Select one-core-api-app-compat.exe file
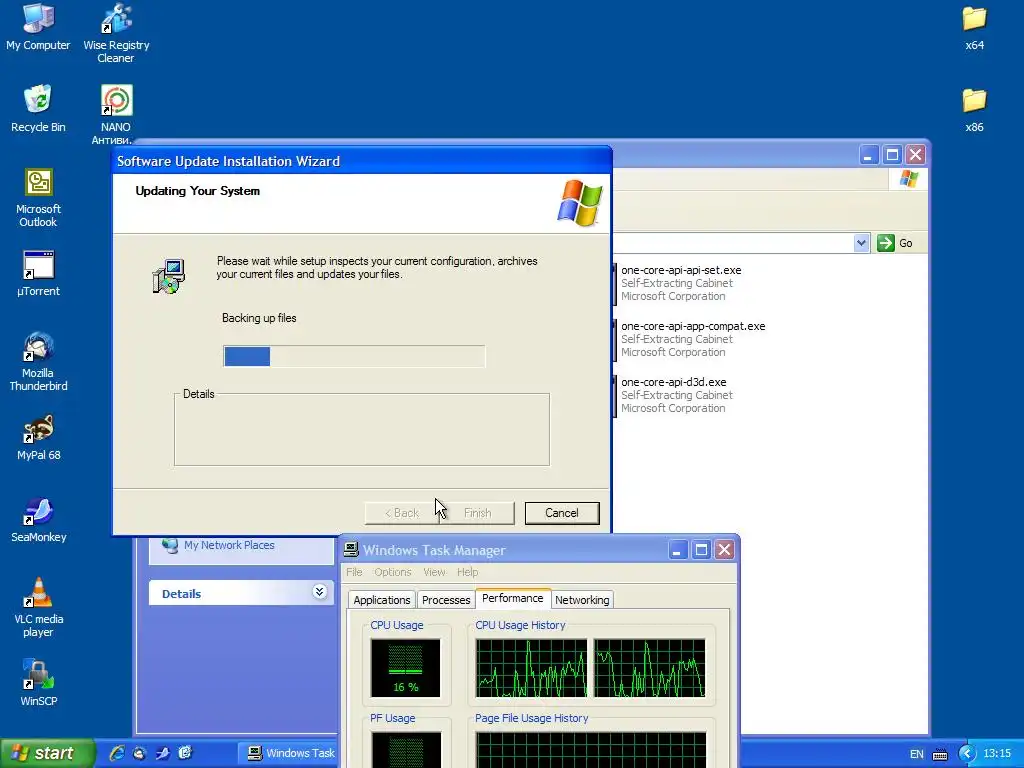 click(692, 326)
